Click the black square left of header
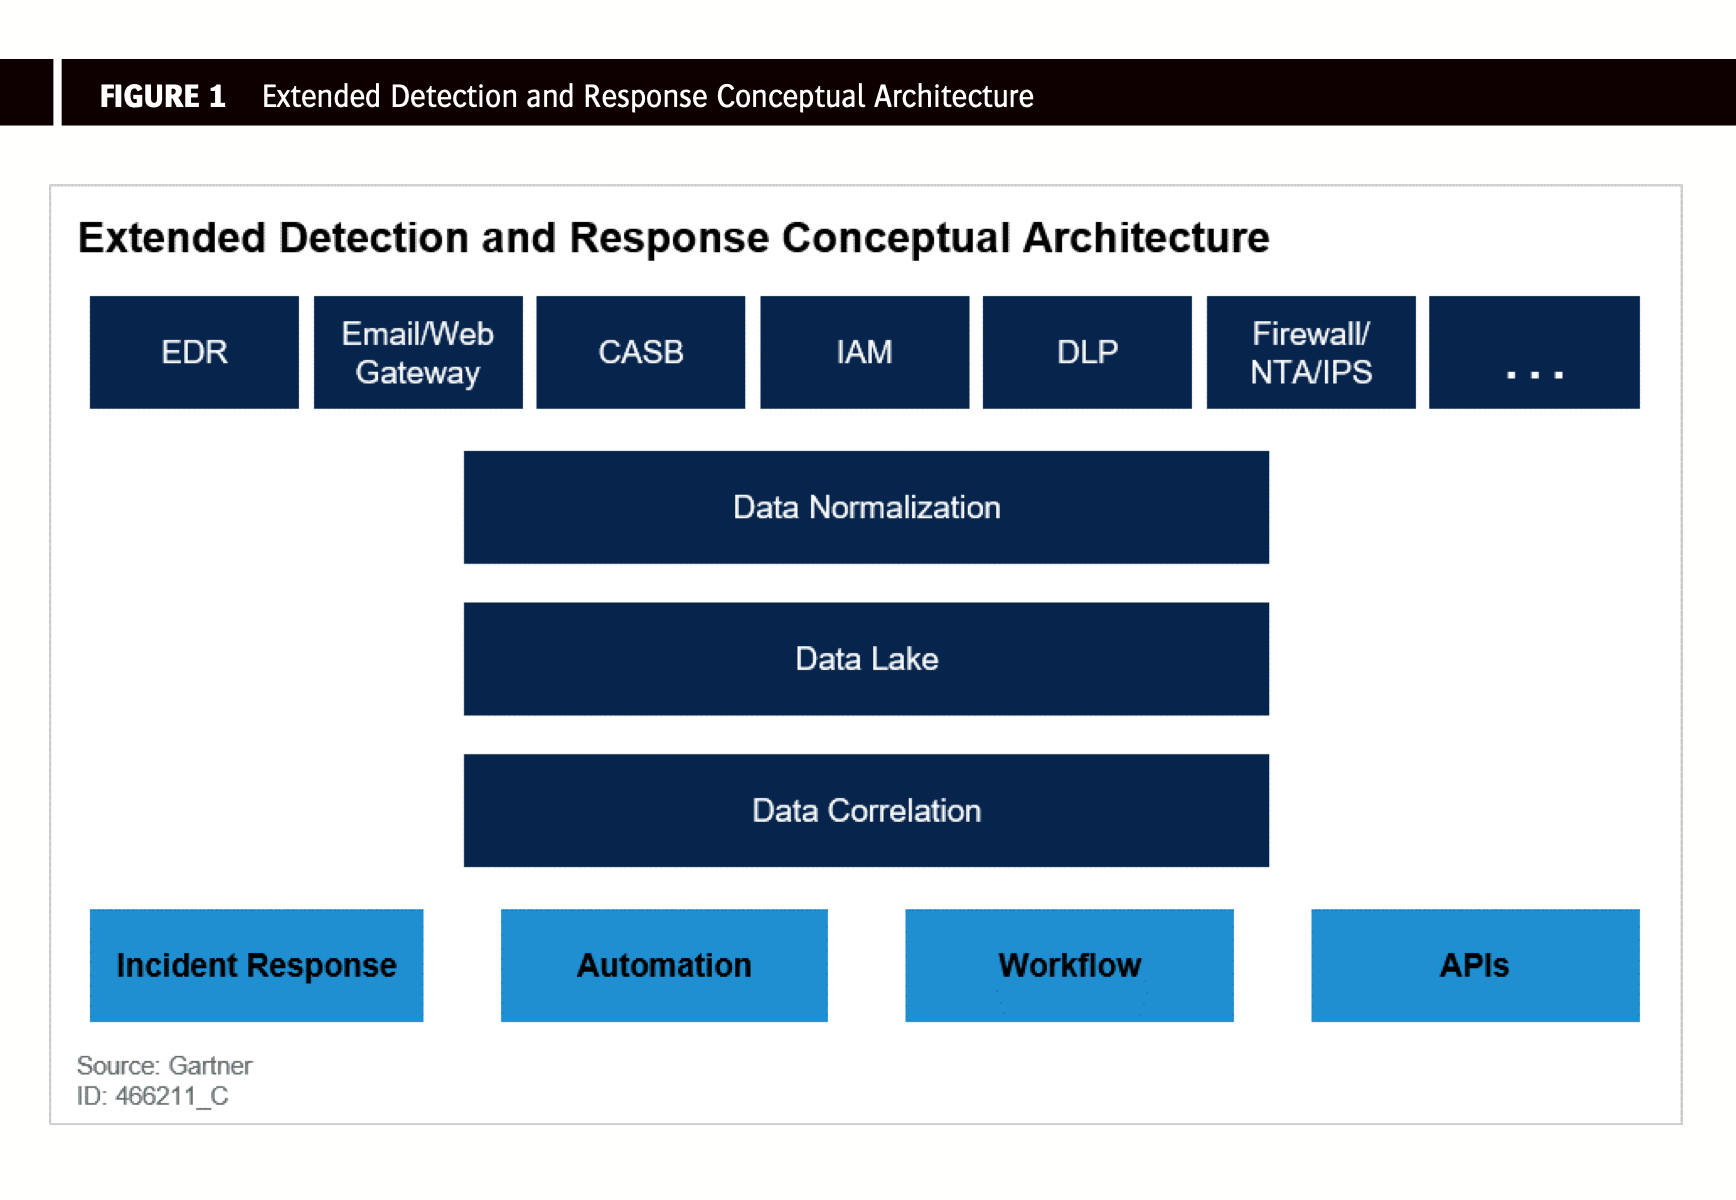This screenshot has height=1200, width=1736. [x=26, y=92]
